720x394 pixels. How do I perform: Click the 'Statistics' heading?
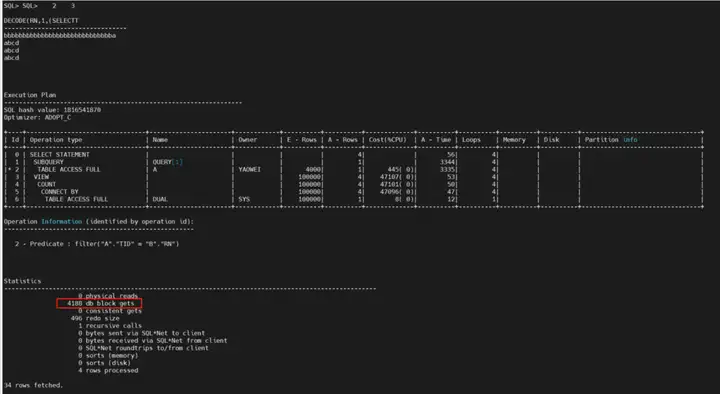coord(22,281)
